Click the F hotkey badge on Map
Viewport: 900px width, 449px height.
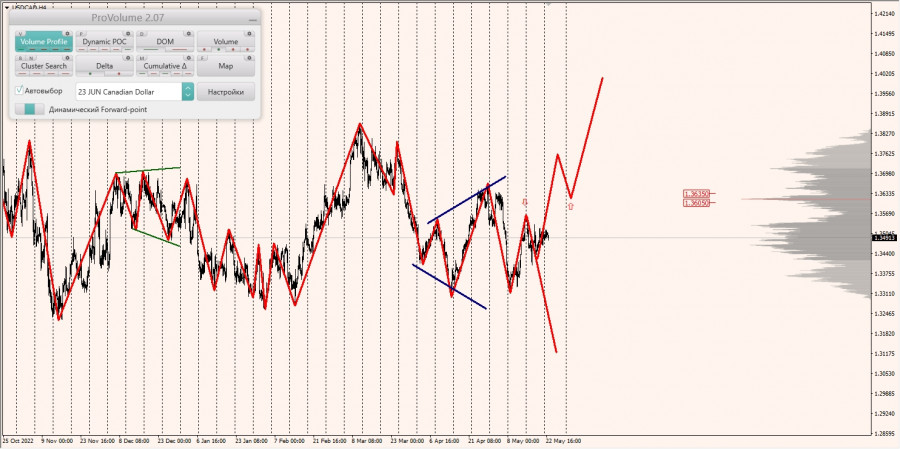pos(203,59)
